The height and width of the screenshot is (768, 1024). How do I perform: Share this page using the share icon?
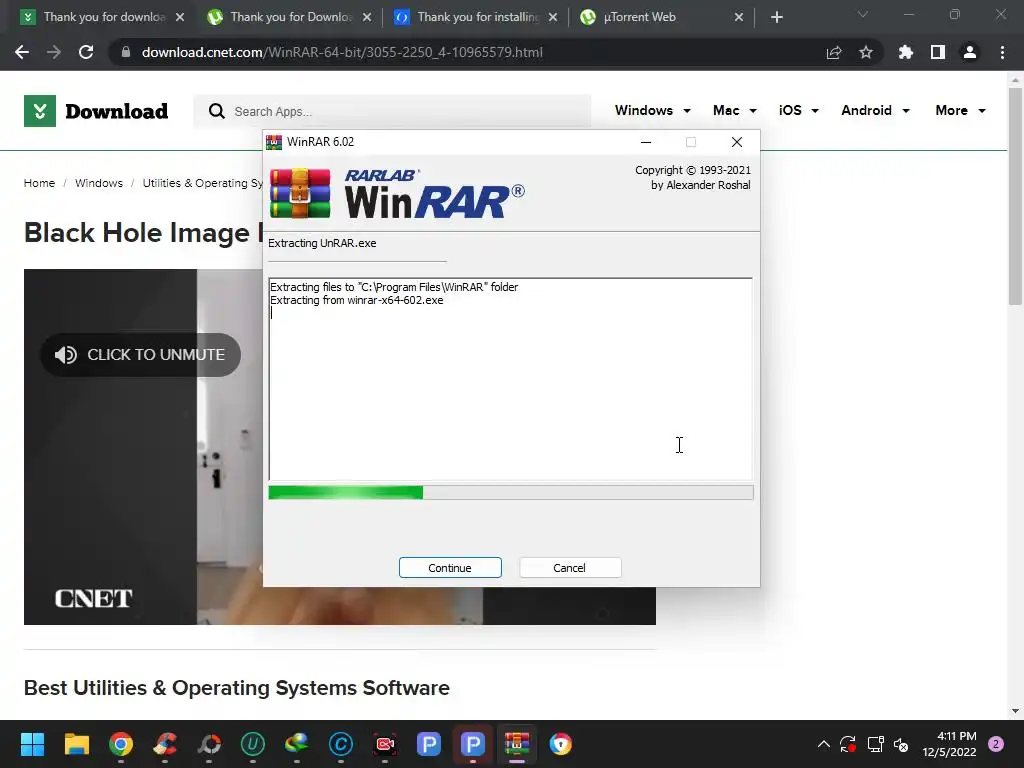(834, 52)
